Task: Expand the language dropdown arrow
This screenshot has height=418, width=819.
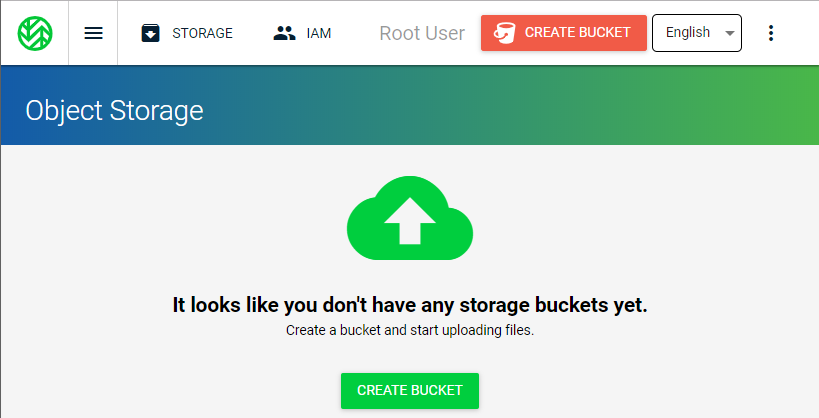Action: coord(730,33)
